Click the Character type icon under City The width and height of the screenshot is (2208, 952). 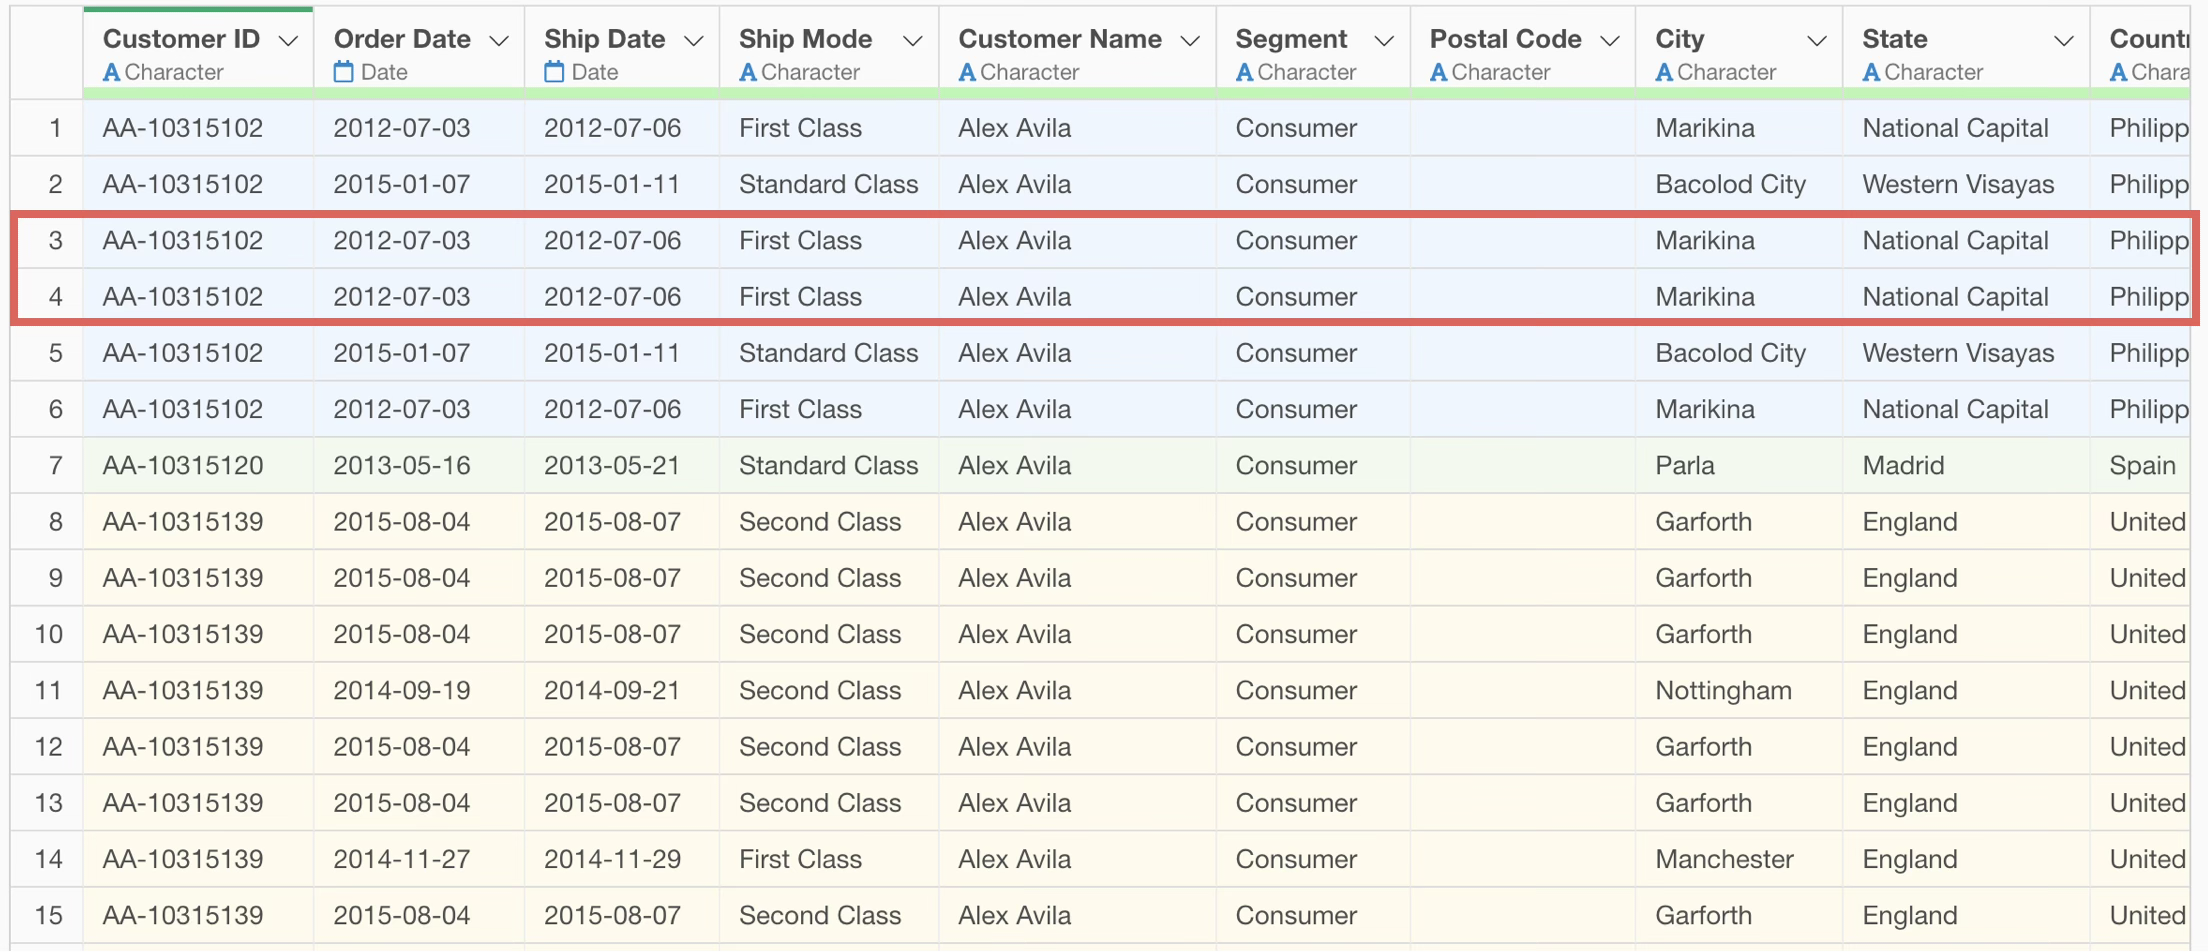click(x=1664, y=72)
